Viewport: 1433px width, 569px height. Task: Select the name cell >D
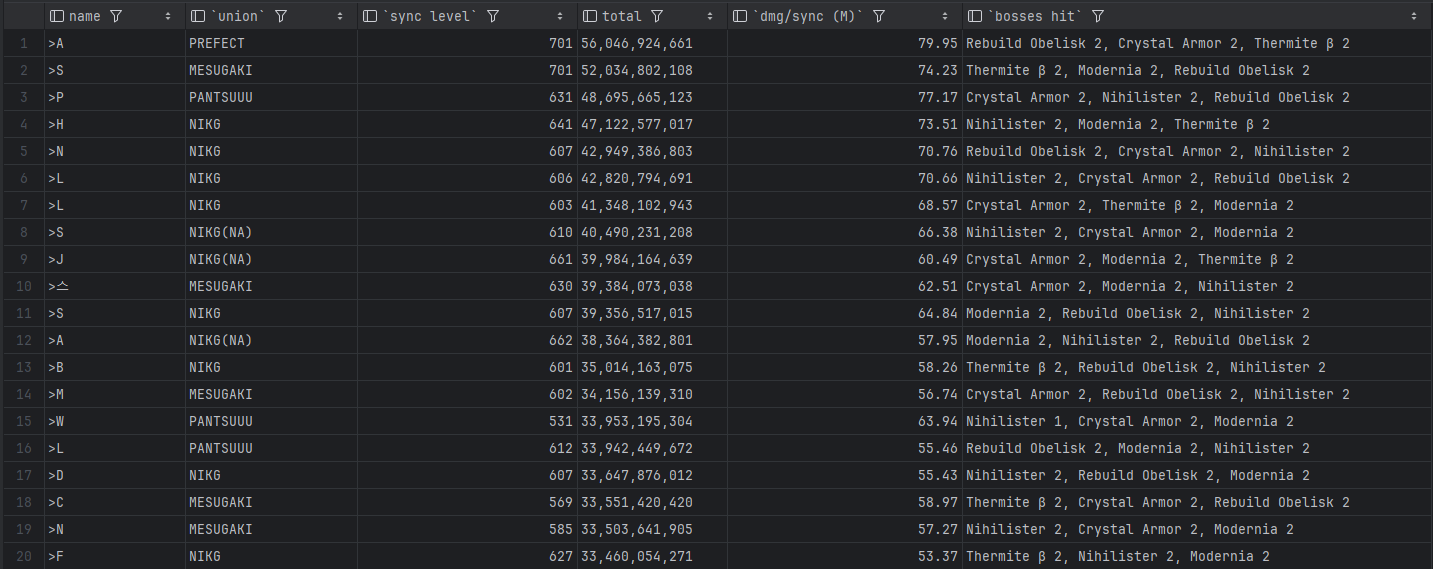[x=115, y=476]
